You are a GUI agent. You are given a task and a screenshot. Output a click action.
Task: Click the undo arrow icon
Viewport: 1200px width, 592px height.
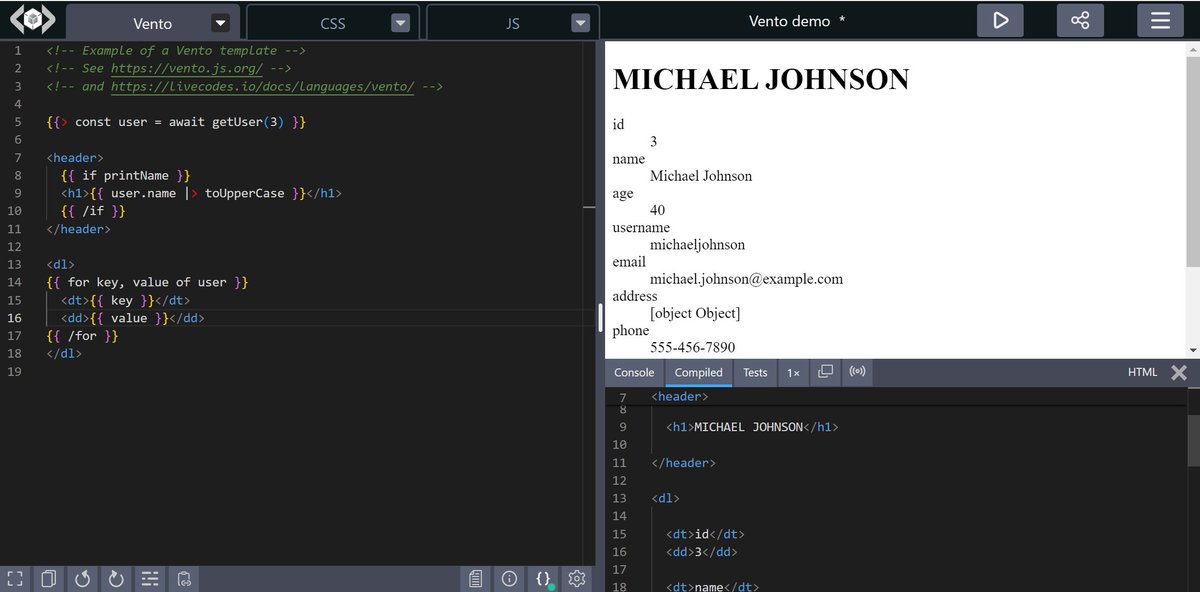click(82, 578)
